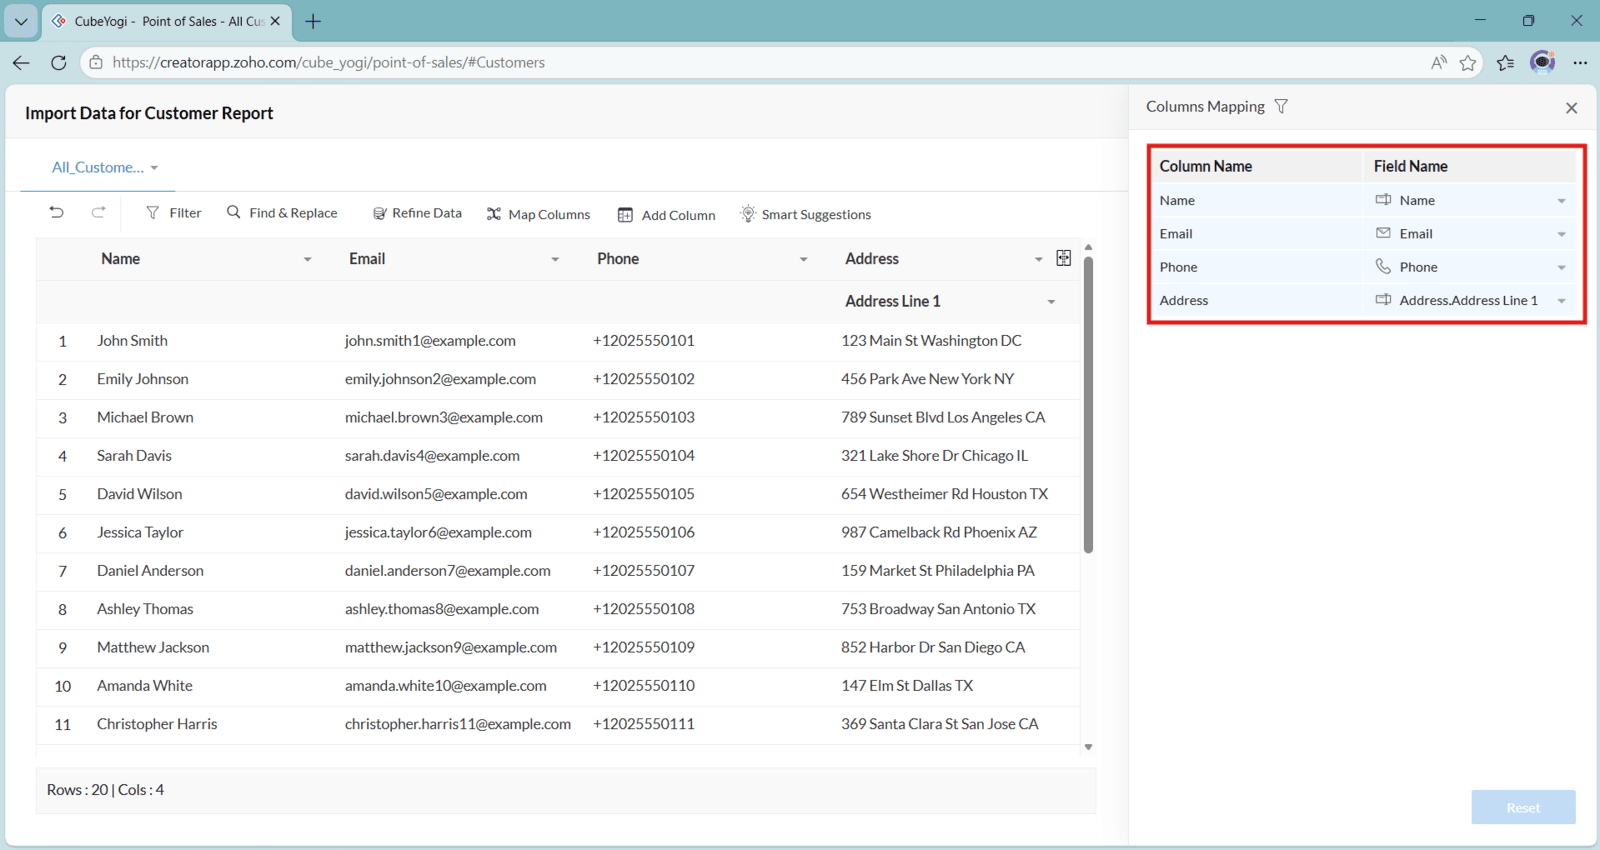The image size is (1600, 850).
Task: Close the Columns Mapping panel
Action: [1571, 108]
